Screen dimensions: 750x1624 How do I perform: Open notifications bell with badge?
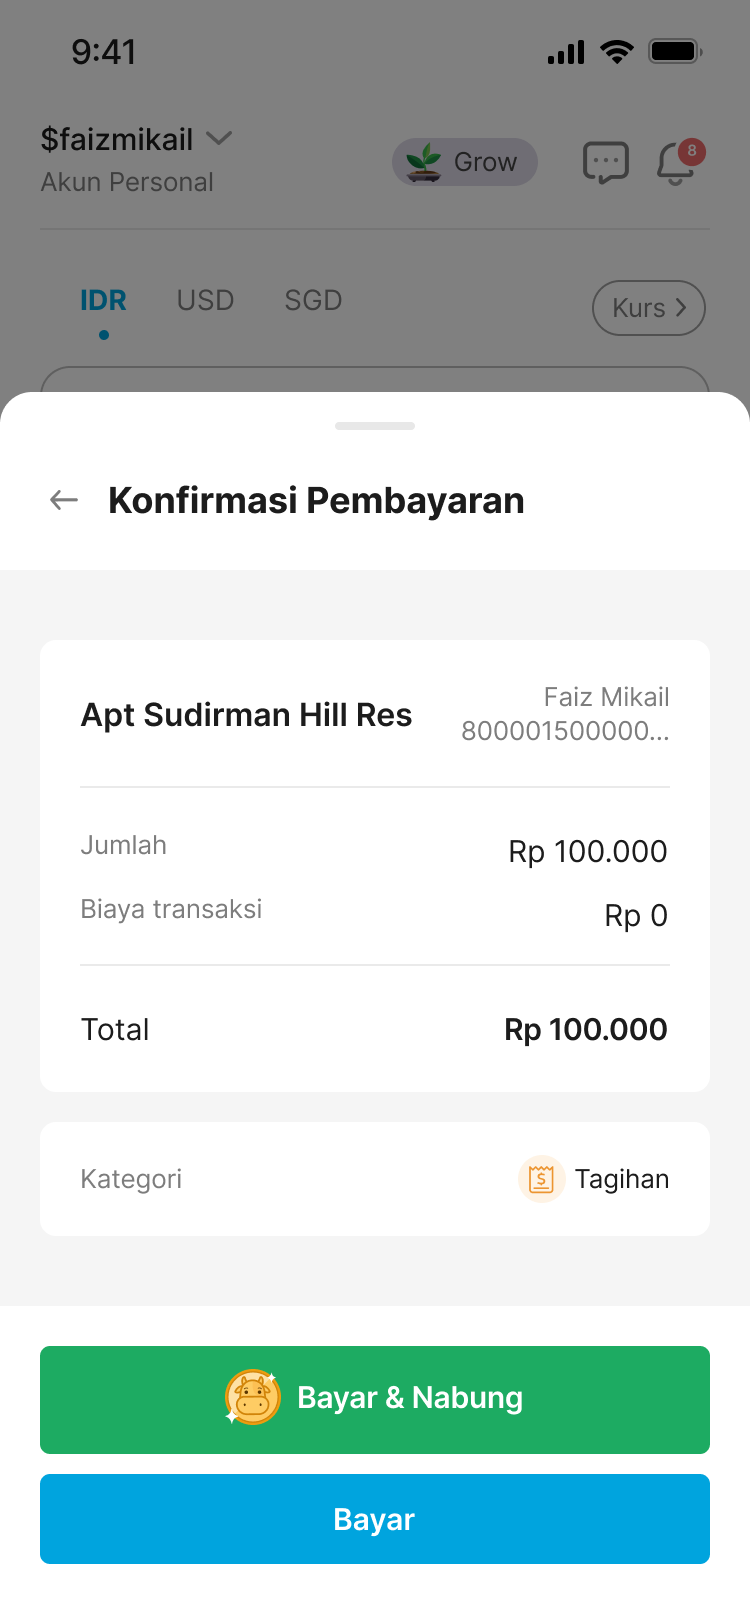(x=677, y=163)
